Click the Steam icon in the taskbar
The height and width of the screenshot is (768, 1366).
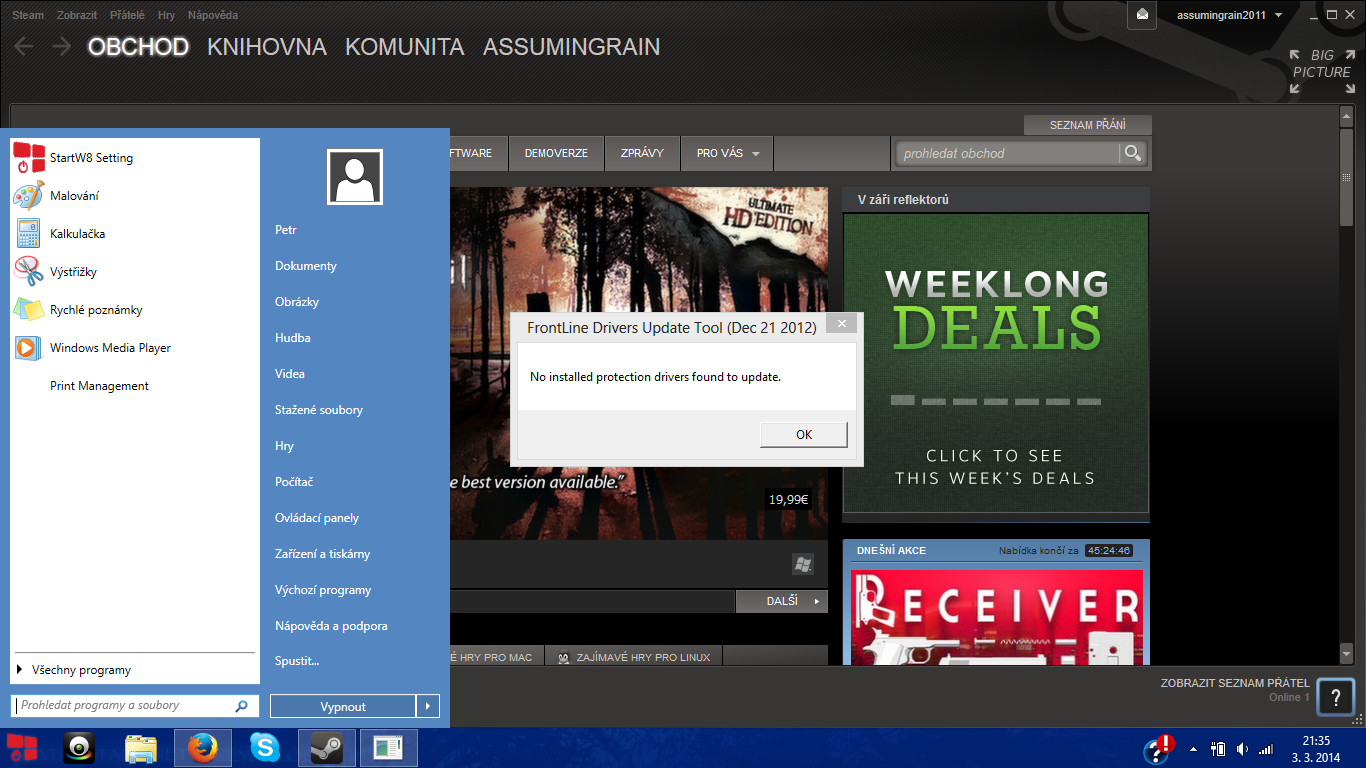(326, 748)
